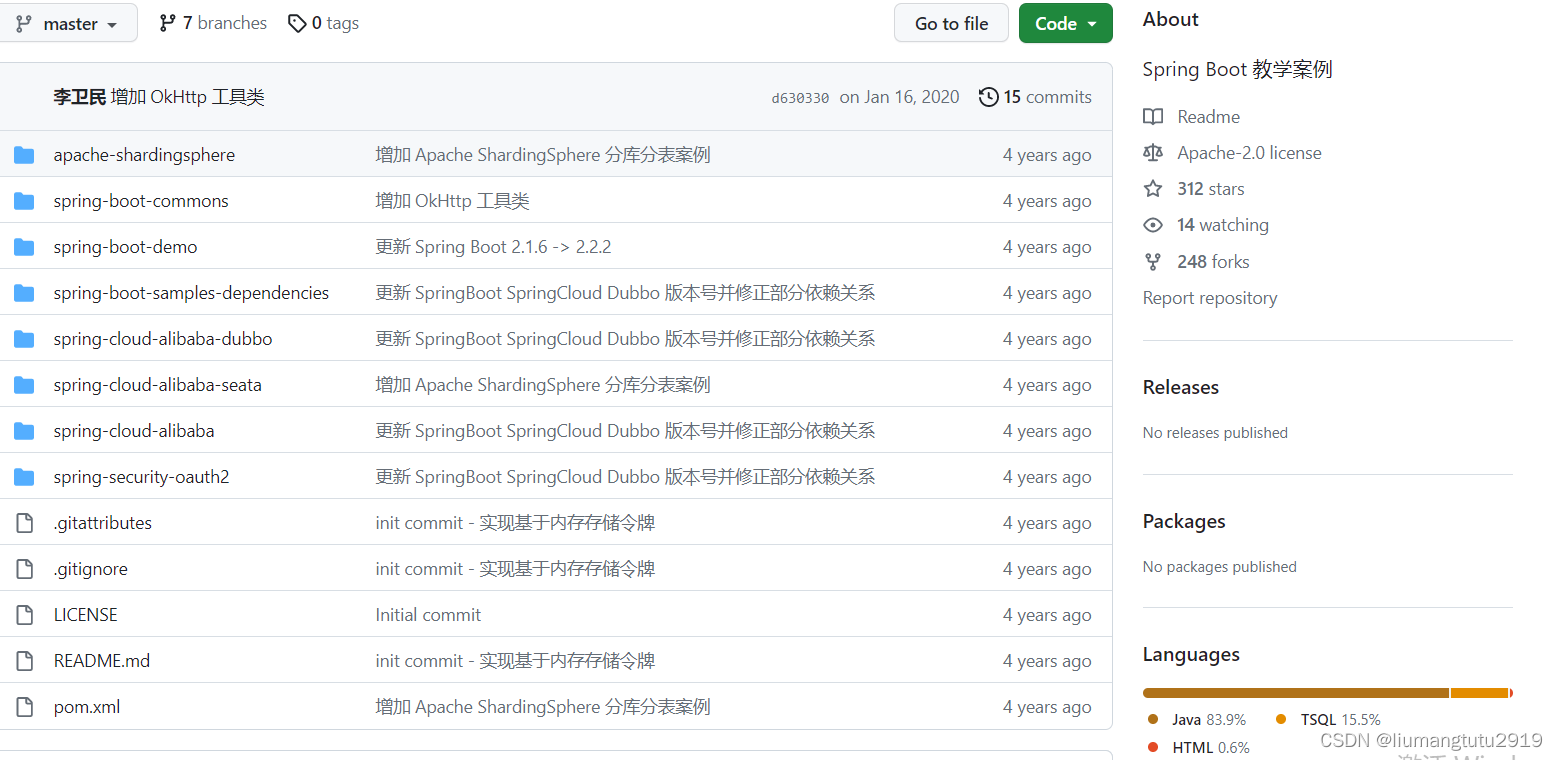
Task: Open the master branch selector dropdown
Action: [69, 22]
